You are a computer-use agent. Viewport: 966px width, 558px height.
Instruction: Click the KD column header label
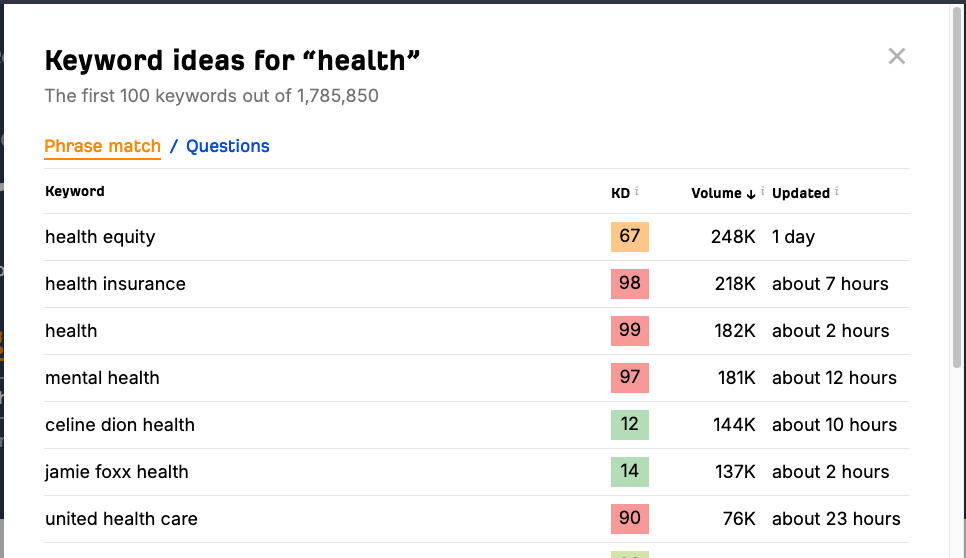[x=620, y=193]
